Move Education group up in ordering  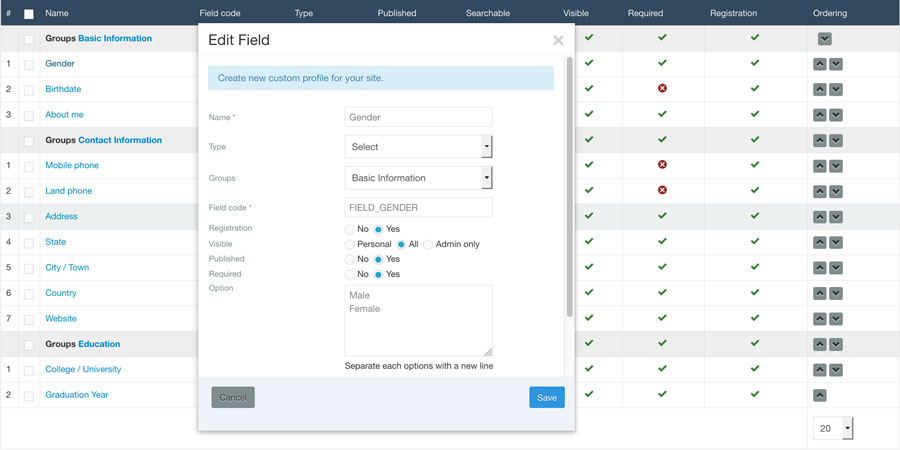coord(820,344)
